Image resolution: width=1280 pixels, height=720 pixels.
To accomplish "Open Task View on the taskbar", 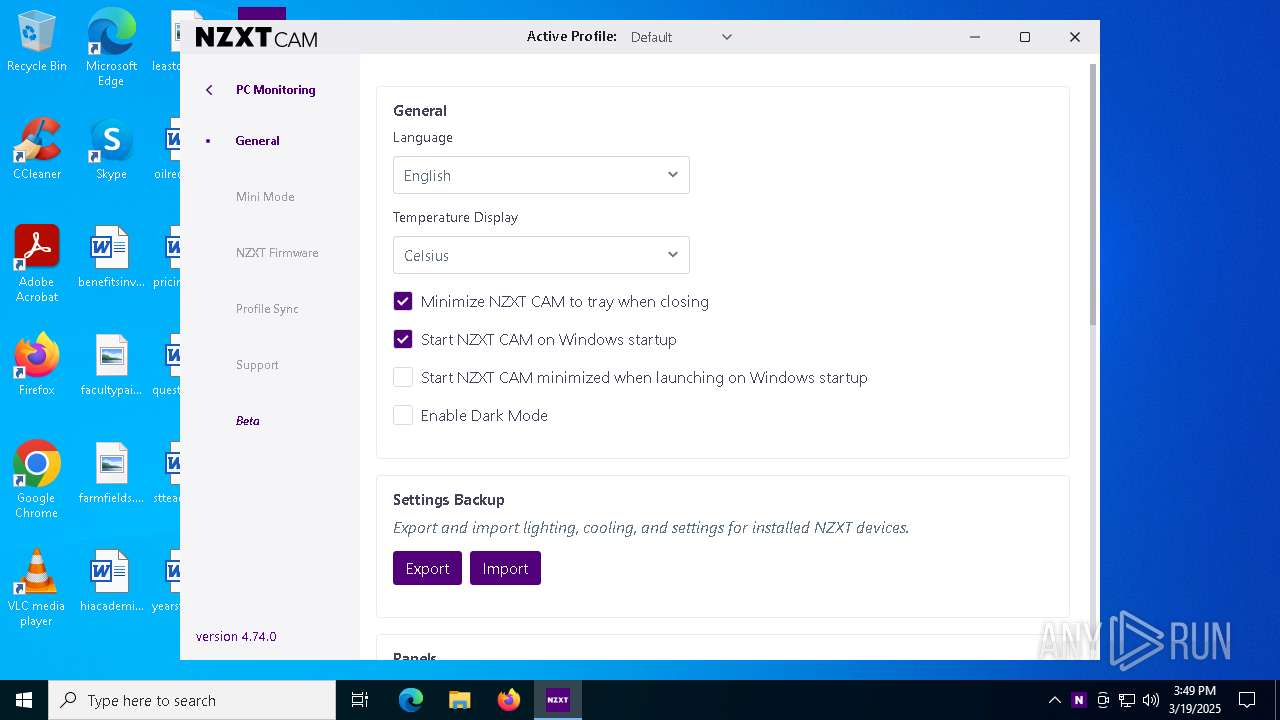I will (360, 700).
